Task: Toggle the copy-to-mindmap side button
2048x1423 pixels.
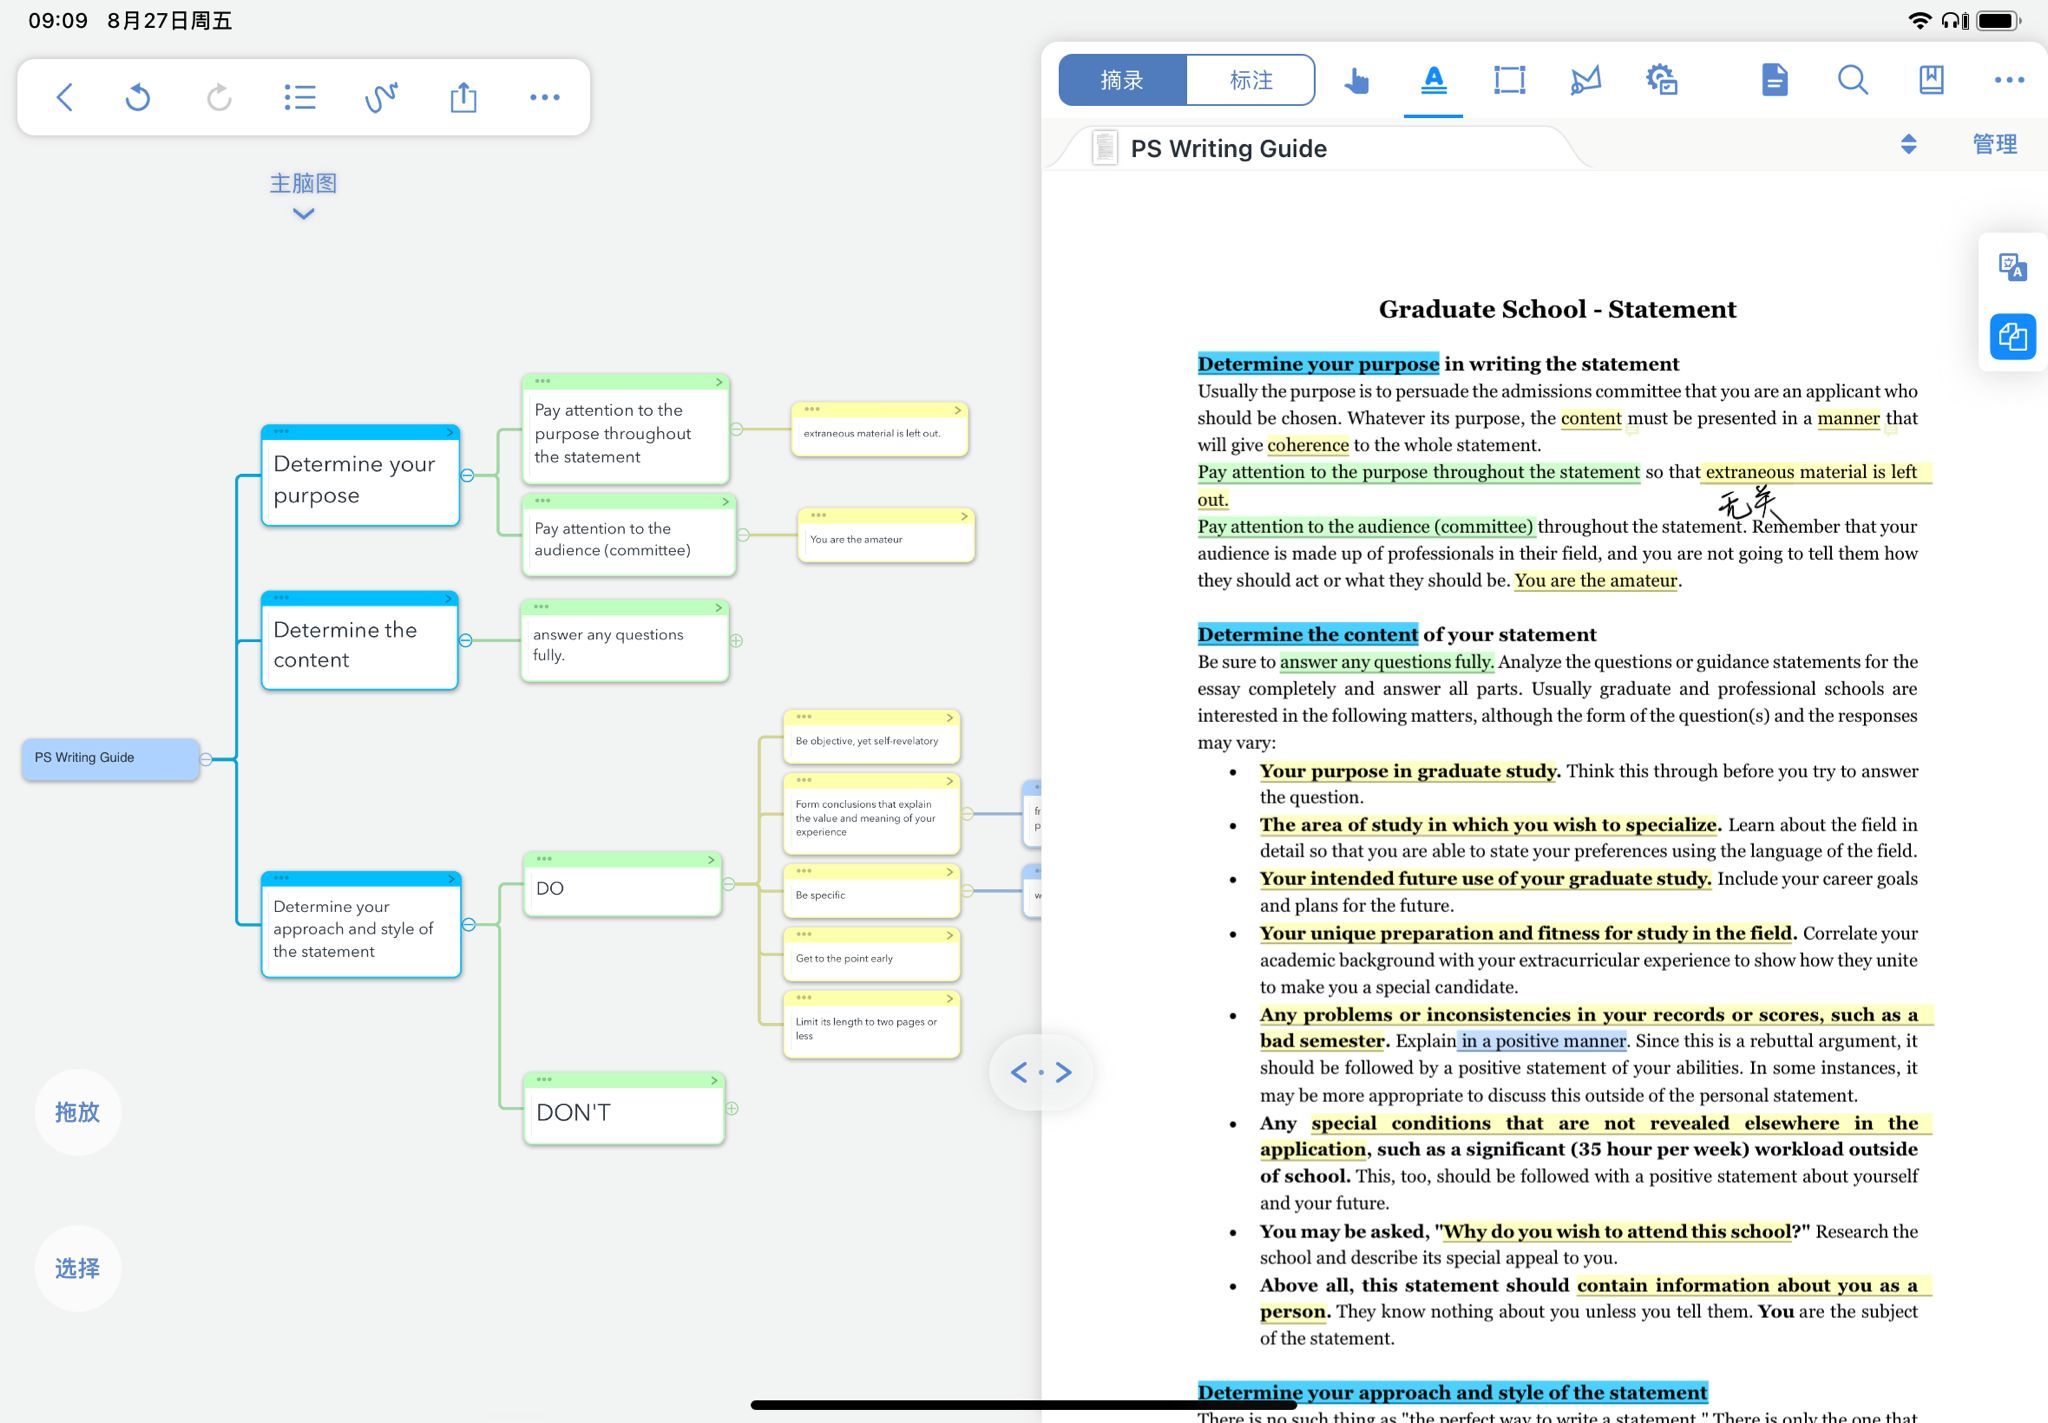Action: [2012, 337]
